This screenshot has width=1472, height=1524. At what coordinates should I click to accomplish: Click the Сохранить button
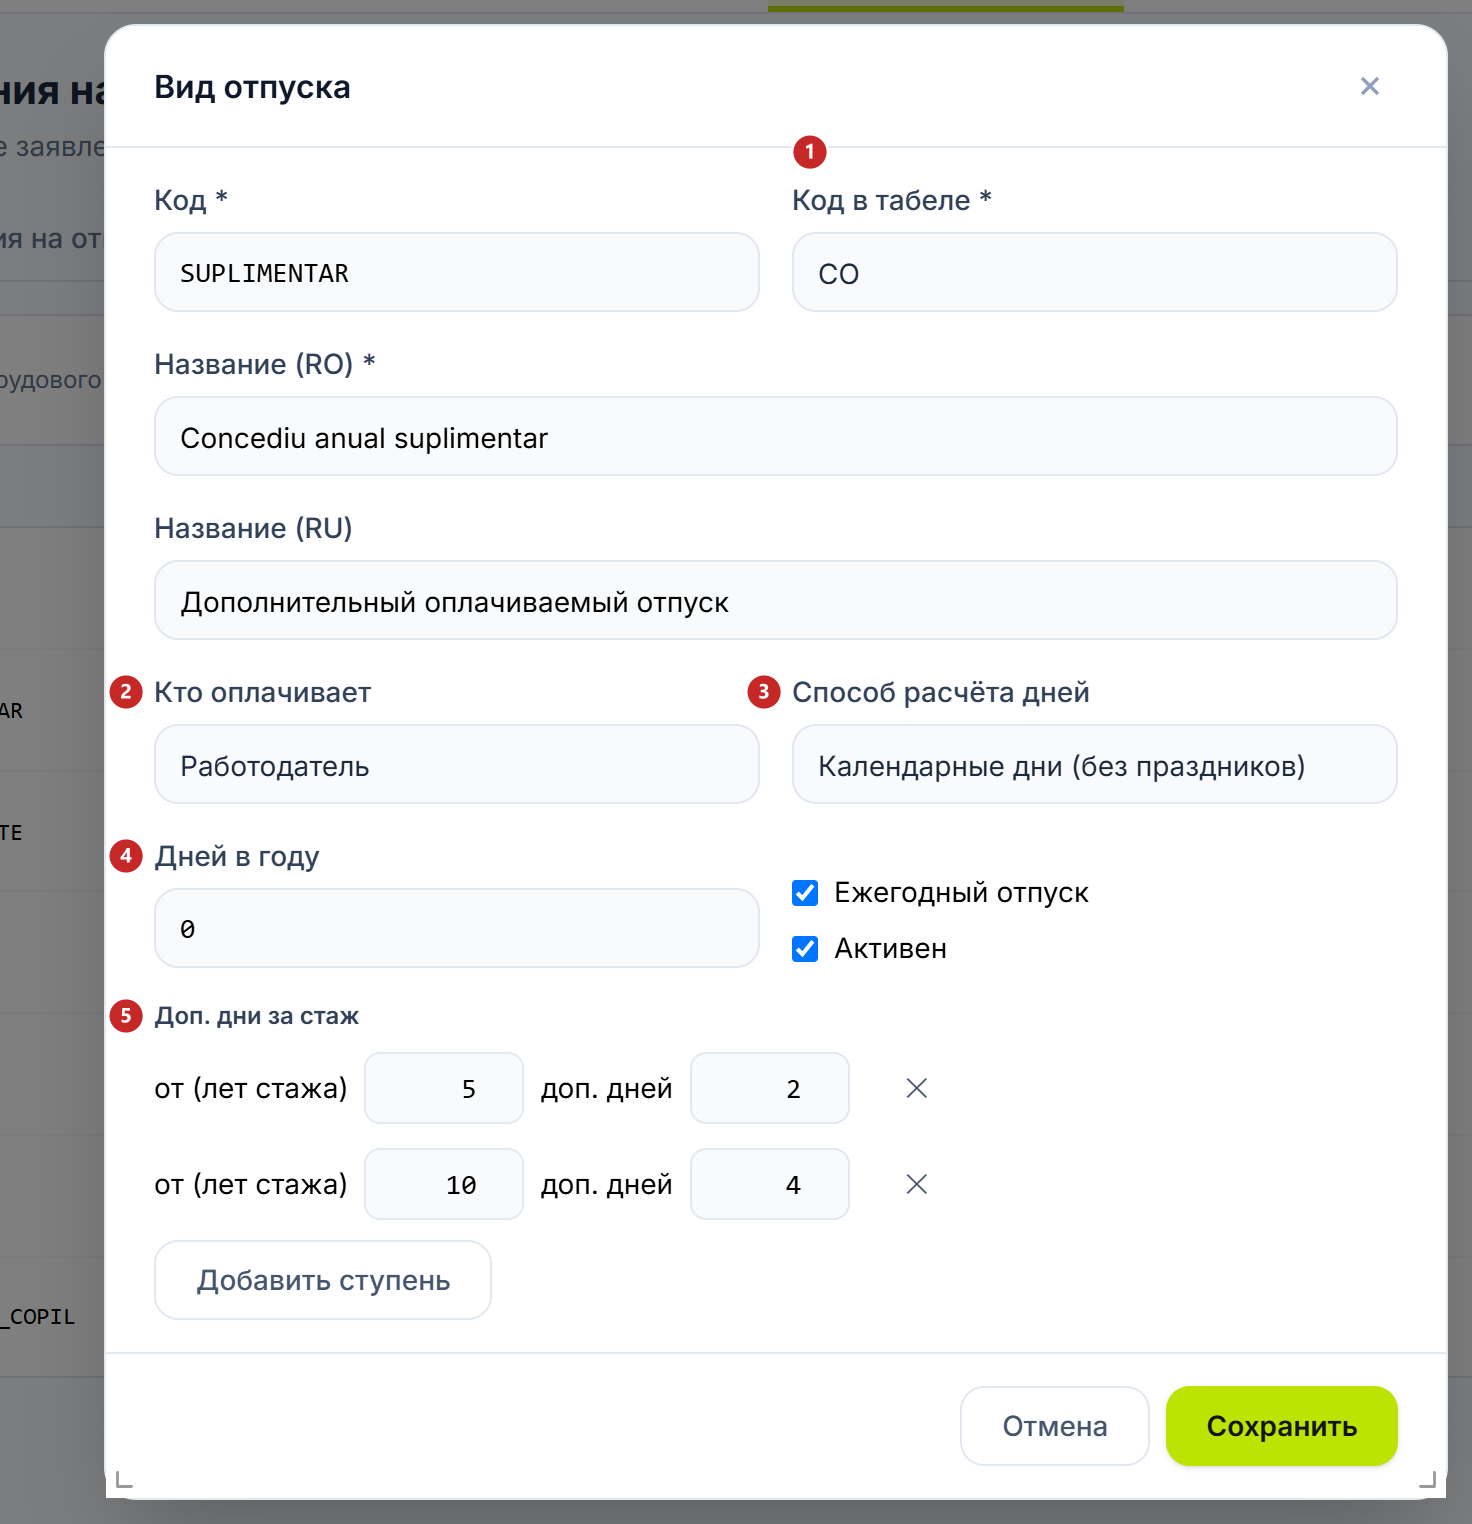click(1282, 1426)
